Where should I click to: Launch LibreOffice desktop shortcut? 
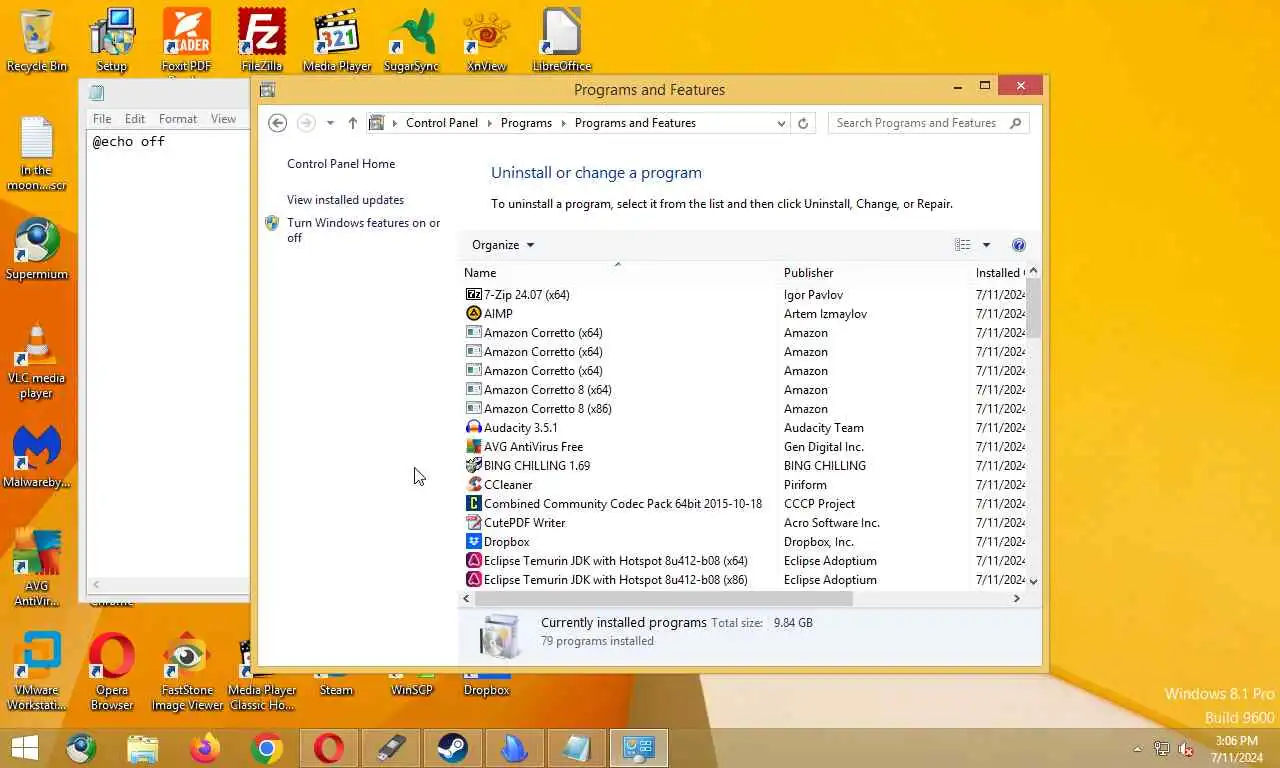[x=562, y=40]
